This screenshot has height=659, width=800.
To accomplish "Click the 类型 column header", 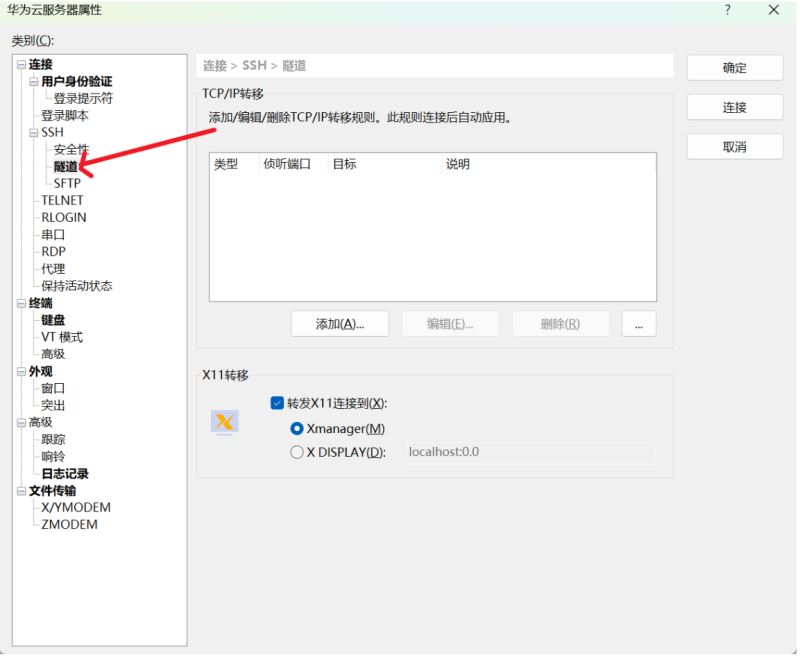I will (x=226, y=164).
